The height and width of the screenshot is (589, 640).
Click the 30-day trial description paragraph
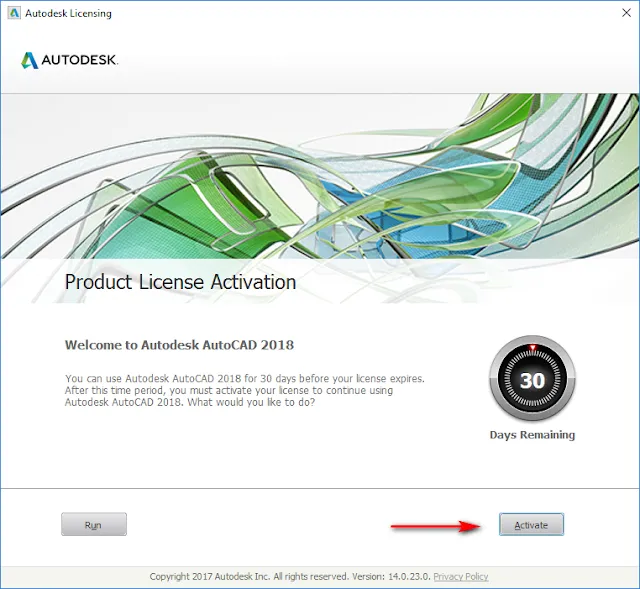coord(245,390)
